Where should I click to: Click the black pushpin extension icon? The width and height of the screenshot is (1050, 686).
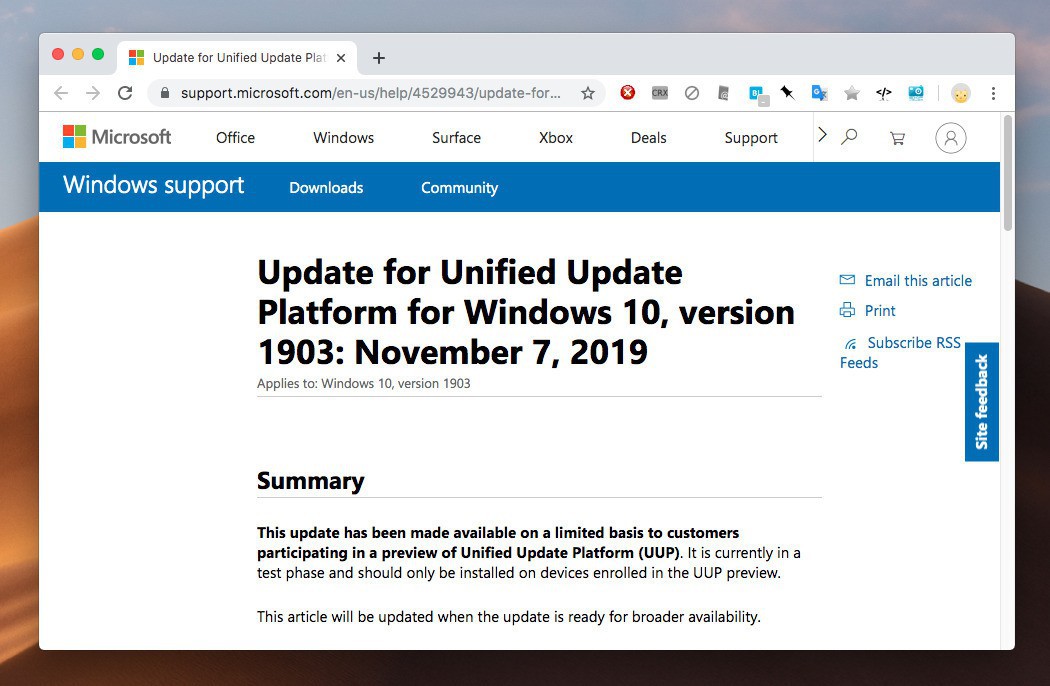tap(788, 92)
